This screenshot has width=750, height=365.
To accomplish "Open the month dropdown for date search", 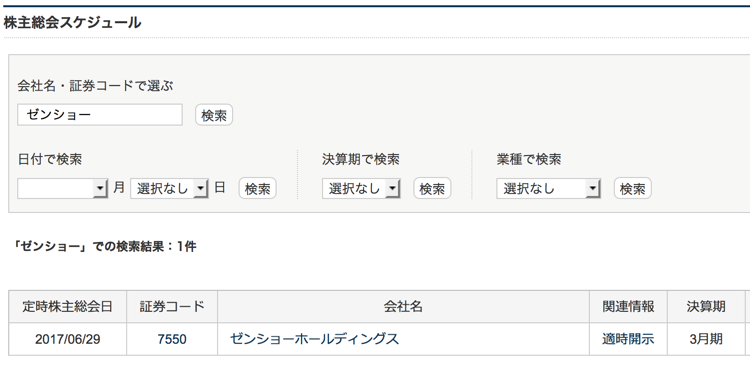I will (63, 188).
